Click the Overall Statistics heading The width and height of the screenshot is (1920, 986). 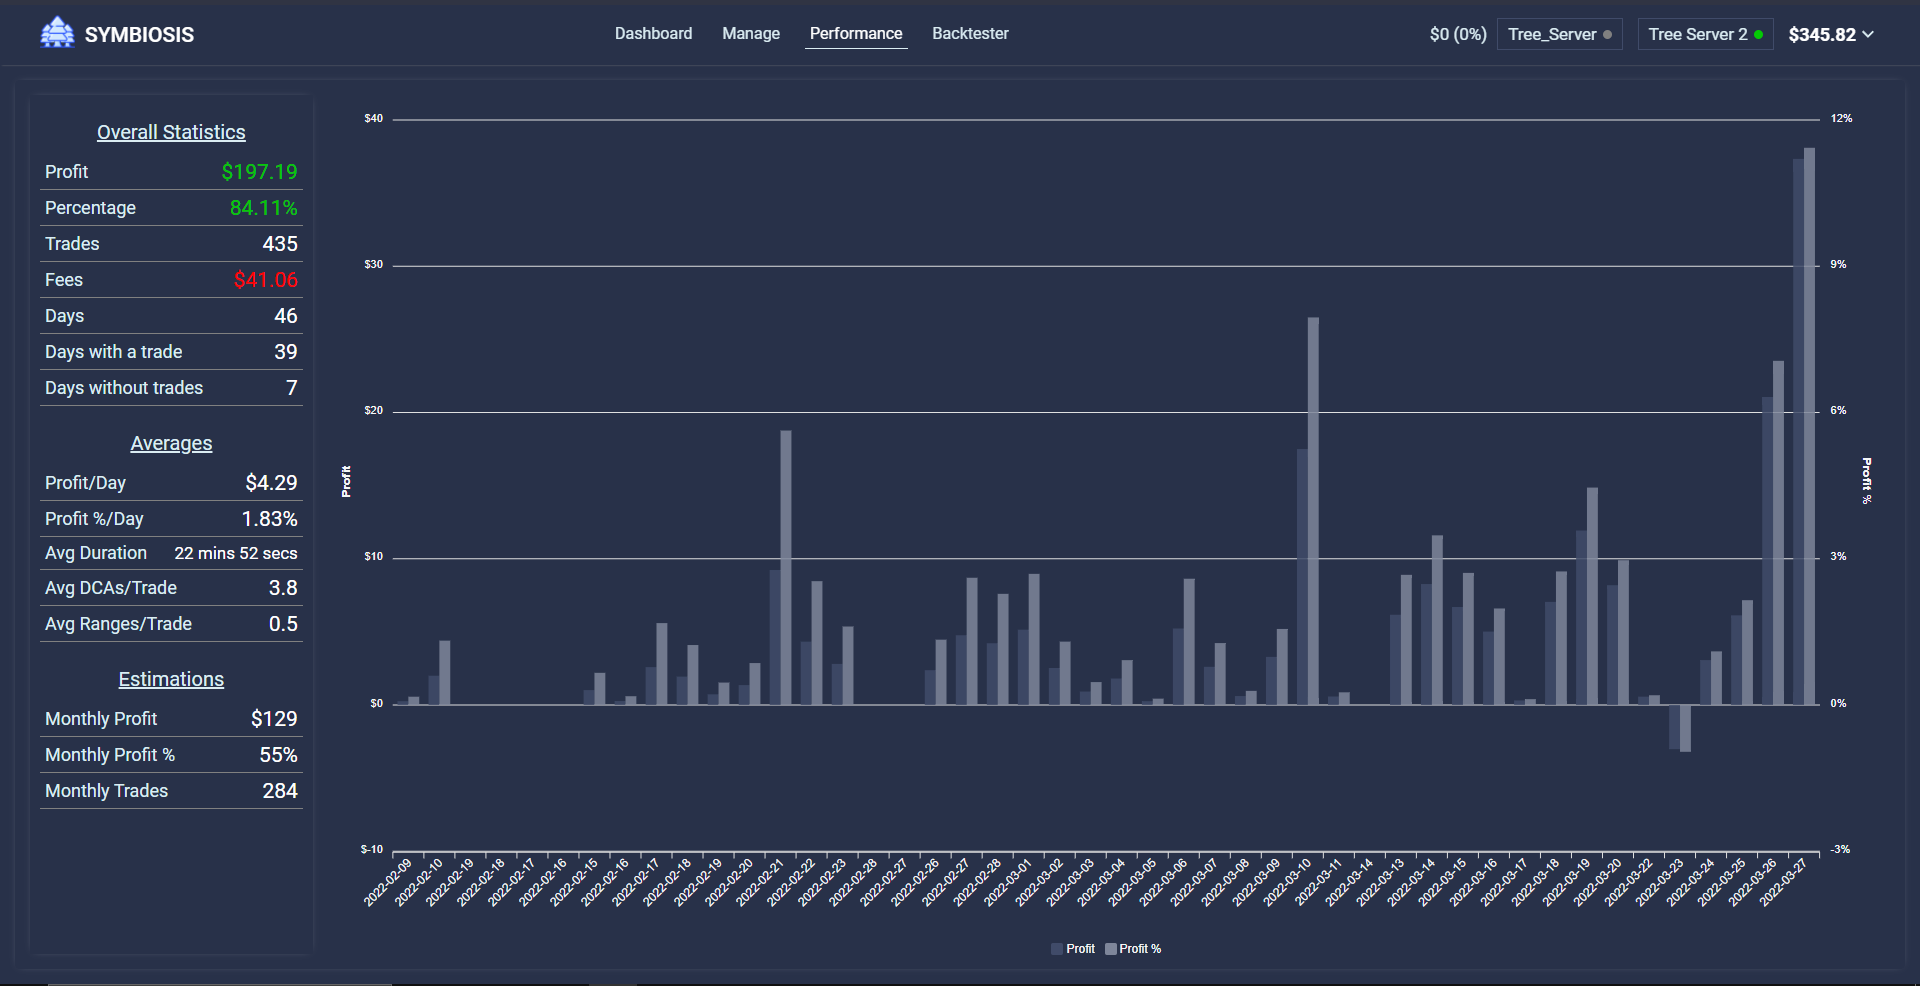point(171,131)
